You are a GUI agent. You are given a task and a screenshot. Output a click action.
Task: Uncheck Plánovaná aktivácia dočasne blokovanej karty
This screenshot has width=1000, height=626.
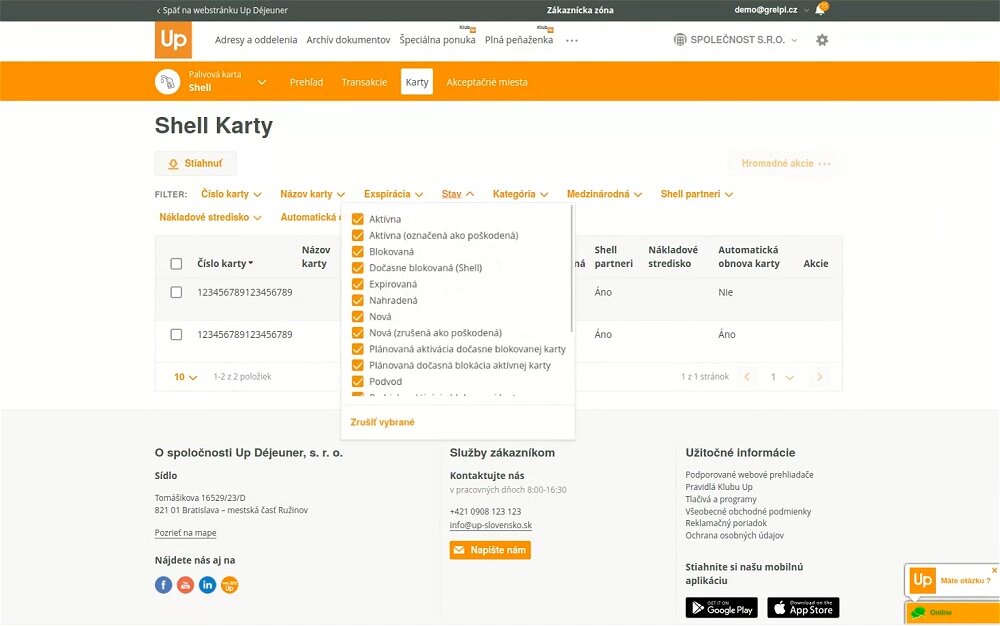(x=358, y=349)
